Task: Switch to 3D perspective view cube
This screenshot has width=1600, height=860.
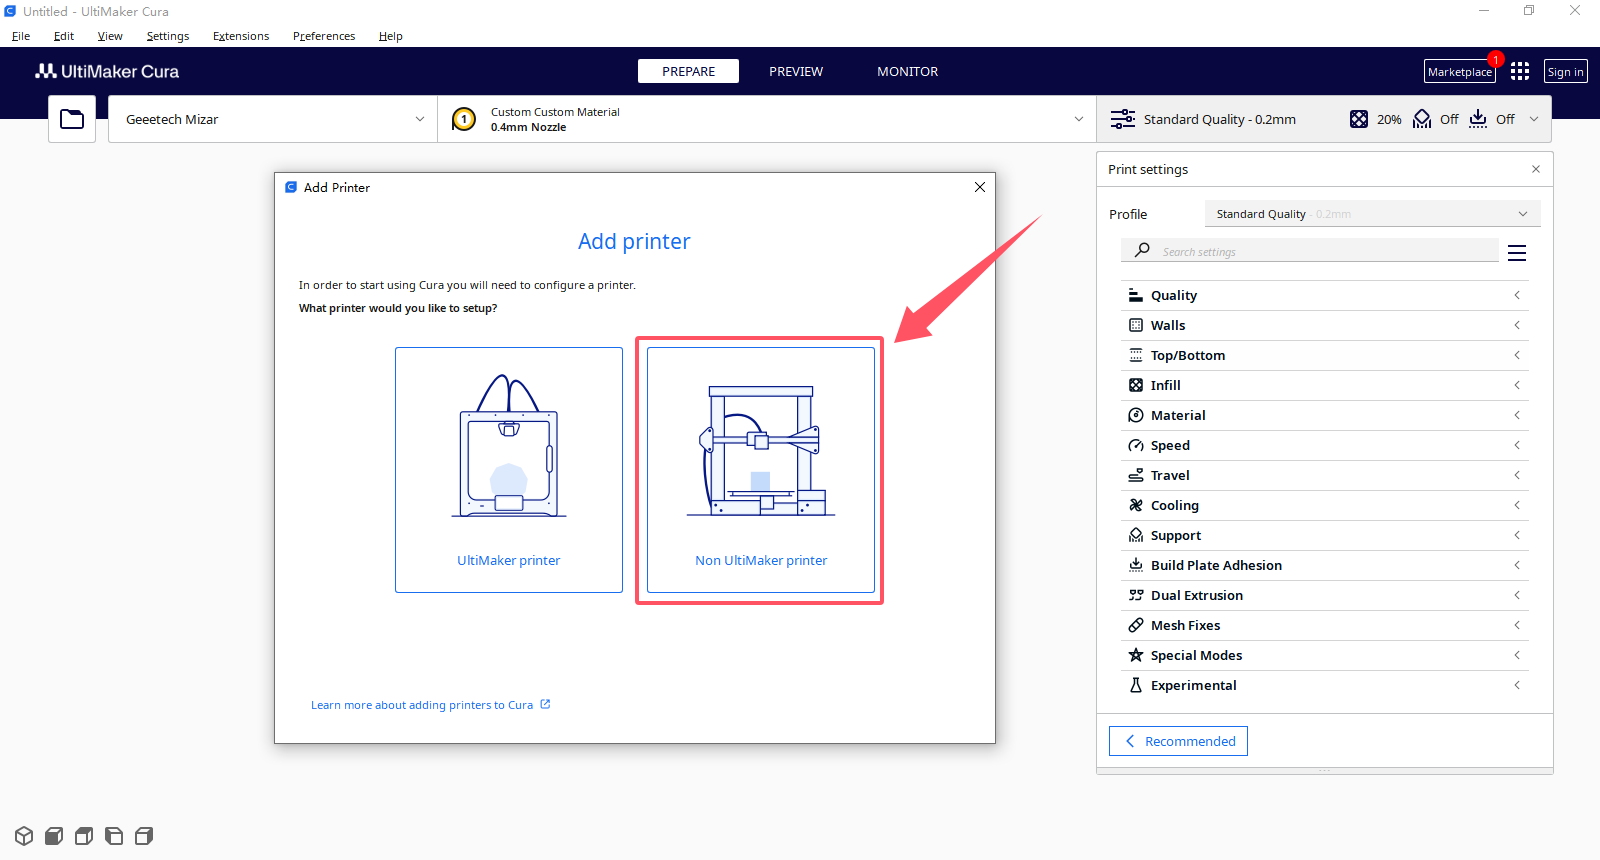Action: pyautogui.click(x=24, y=836)
